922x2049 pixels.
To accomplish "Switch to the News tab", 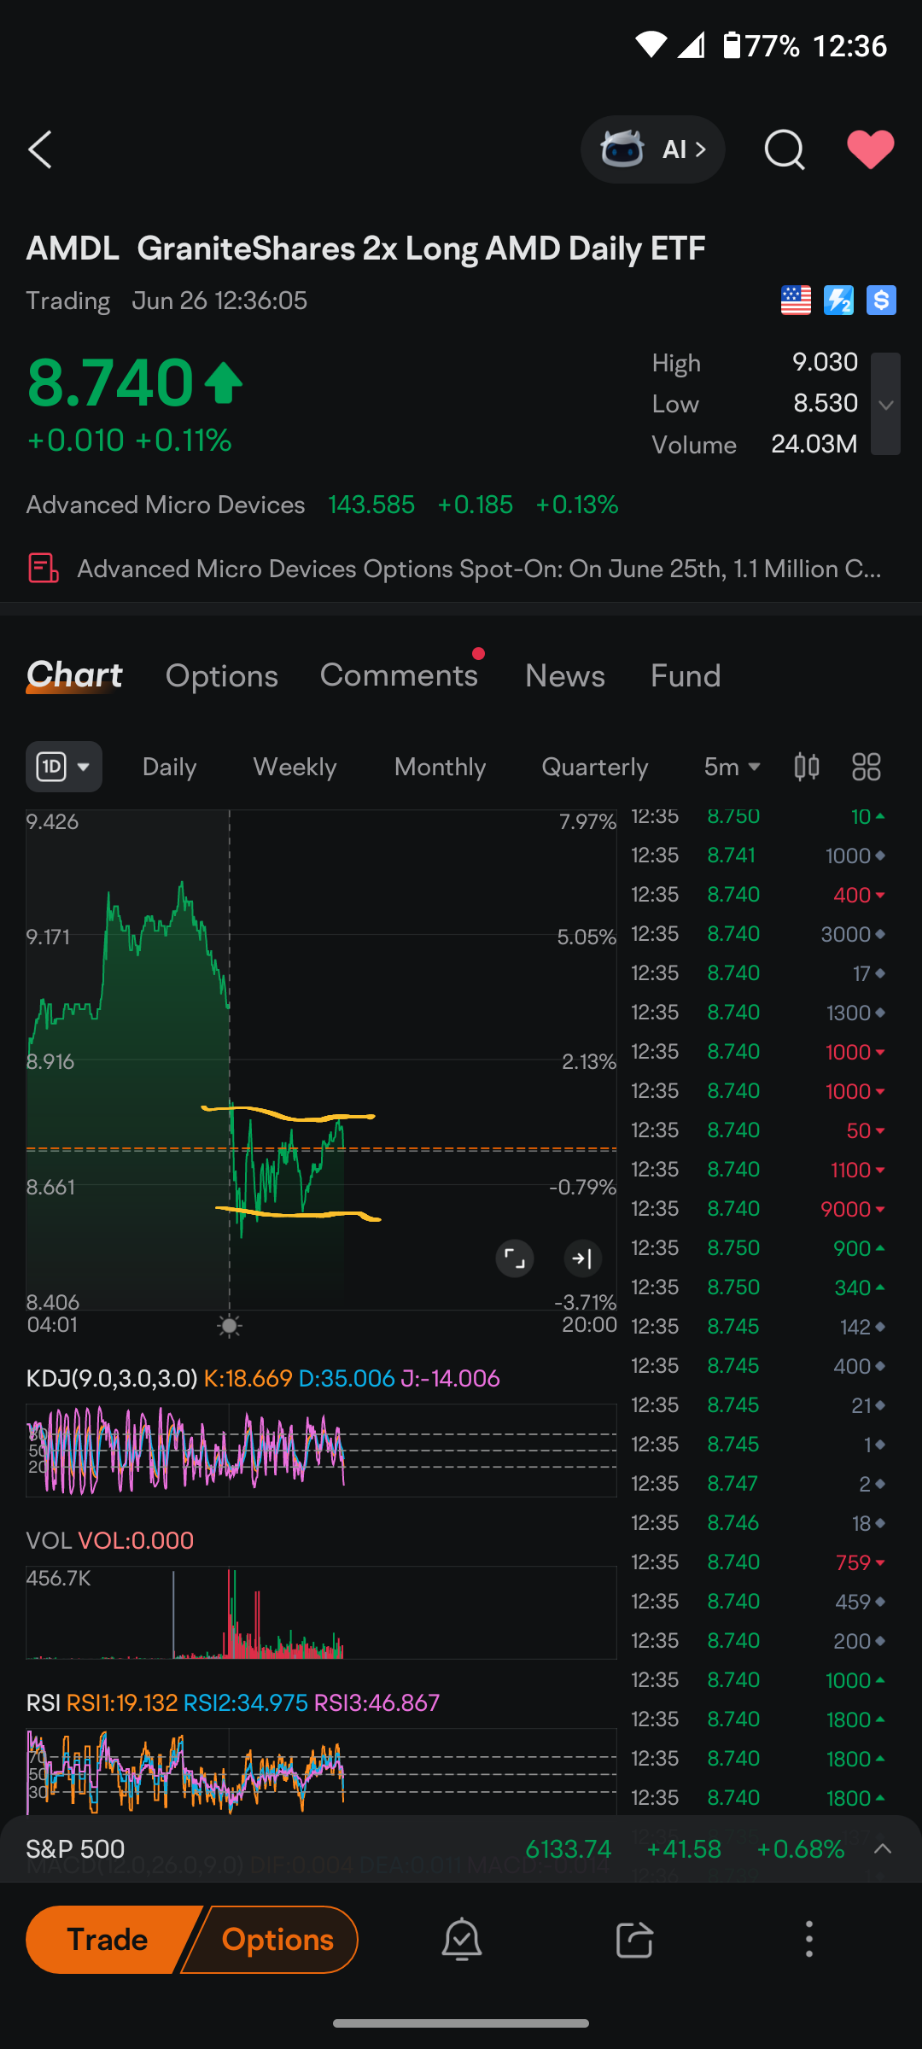I will (565, 676).
